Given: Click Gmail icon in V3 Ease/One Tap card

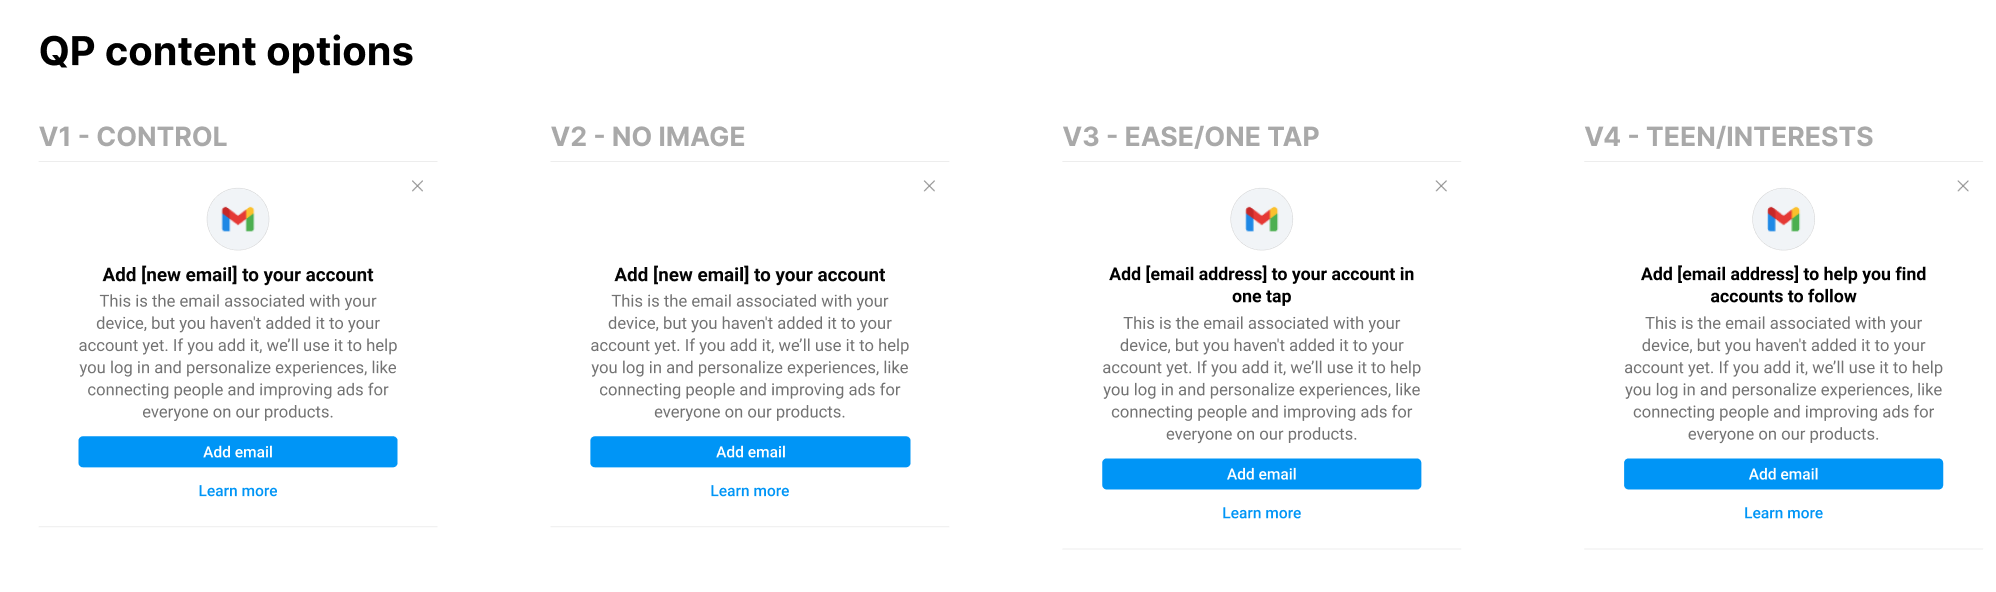Looking at the screenshot, I should pyautogui.click(x=1261, y=219).
